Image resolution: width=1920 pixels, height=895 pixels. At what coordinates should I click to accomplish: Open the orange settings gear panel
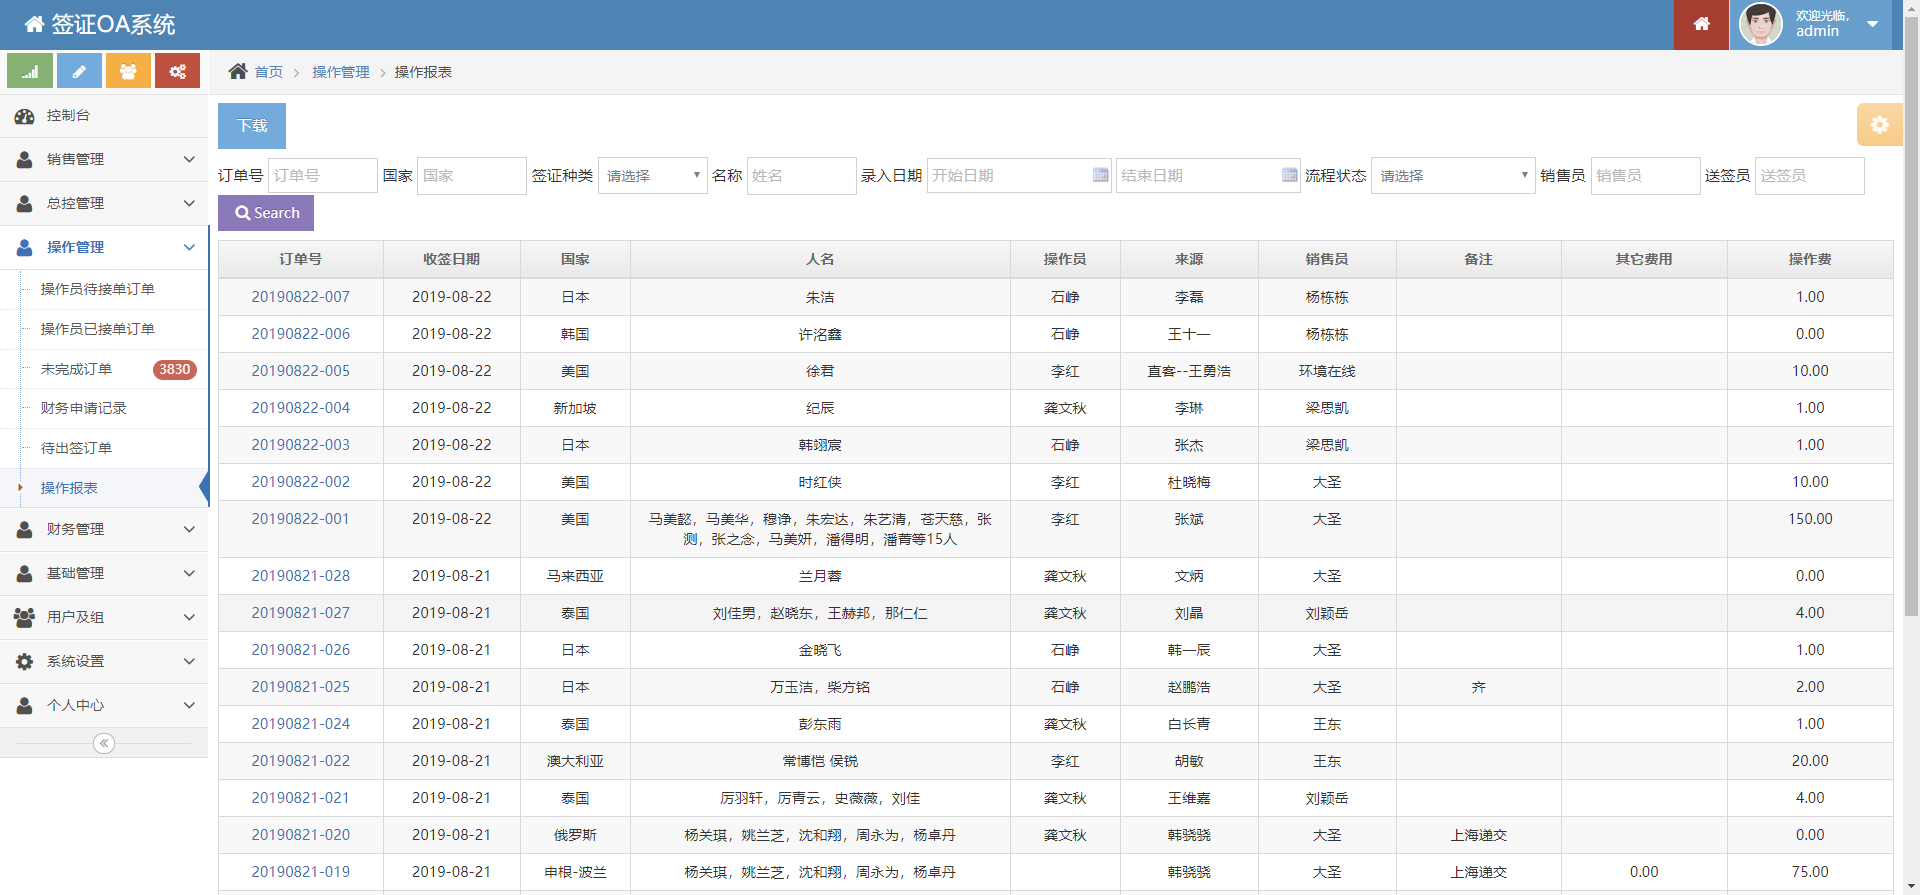coord(1879,125)
